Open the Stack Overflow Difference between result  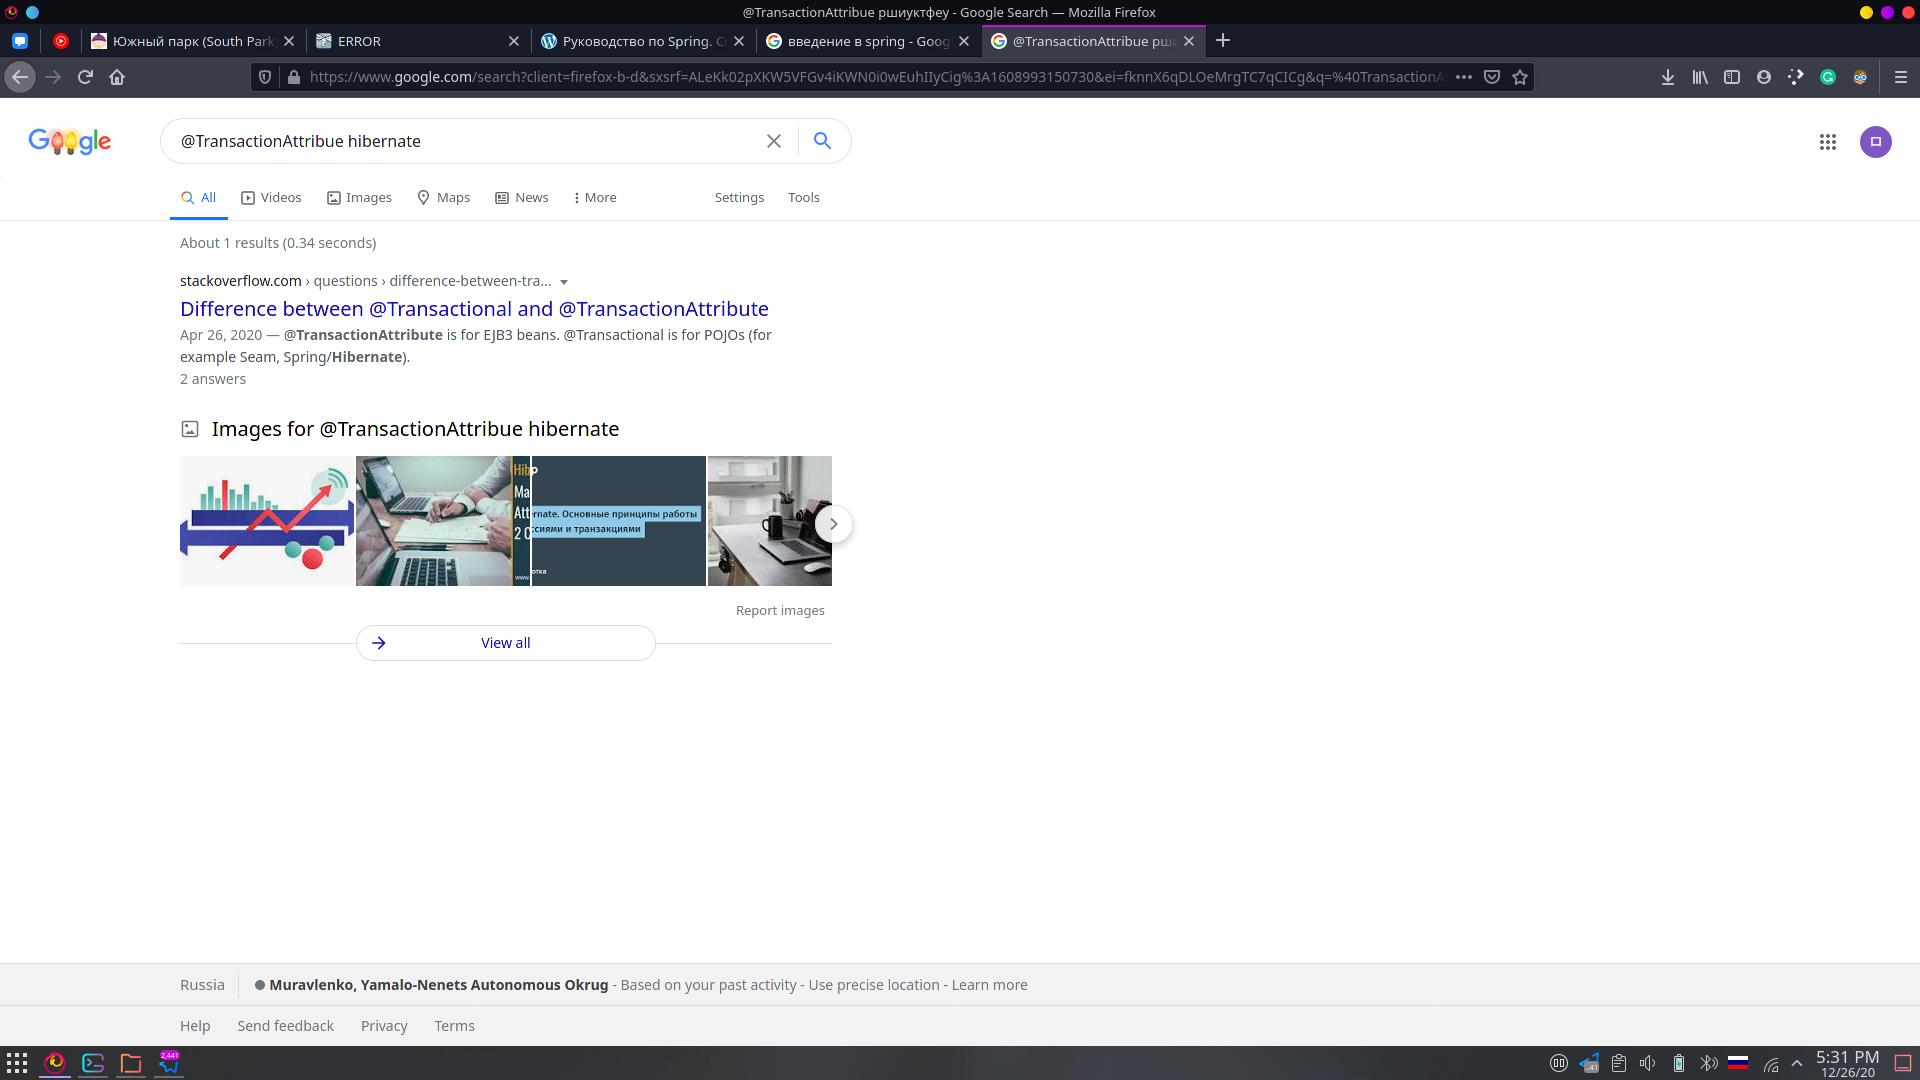(x=474, y=309)
